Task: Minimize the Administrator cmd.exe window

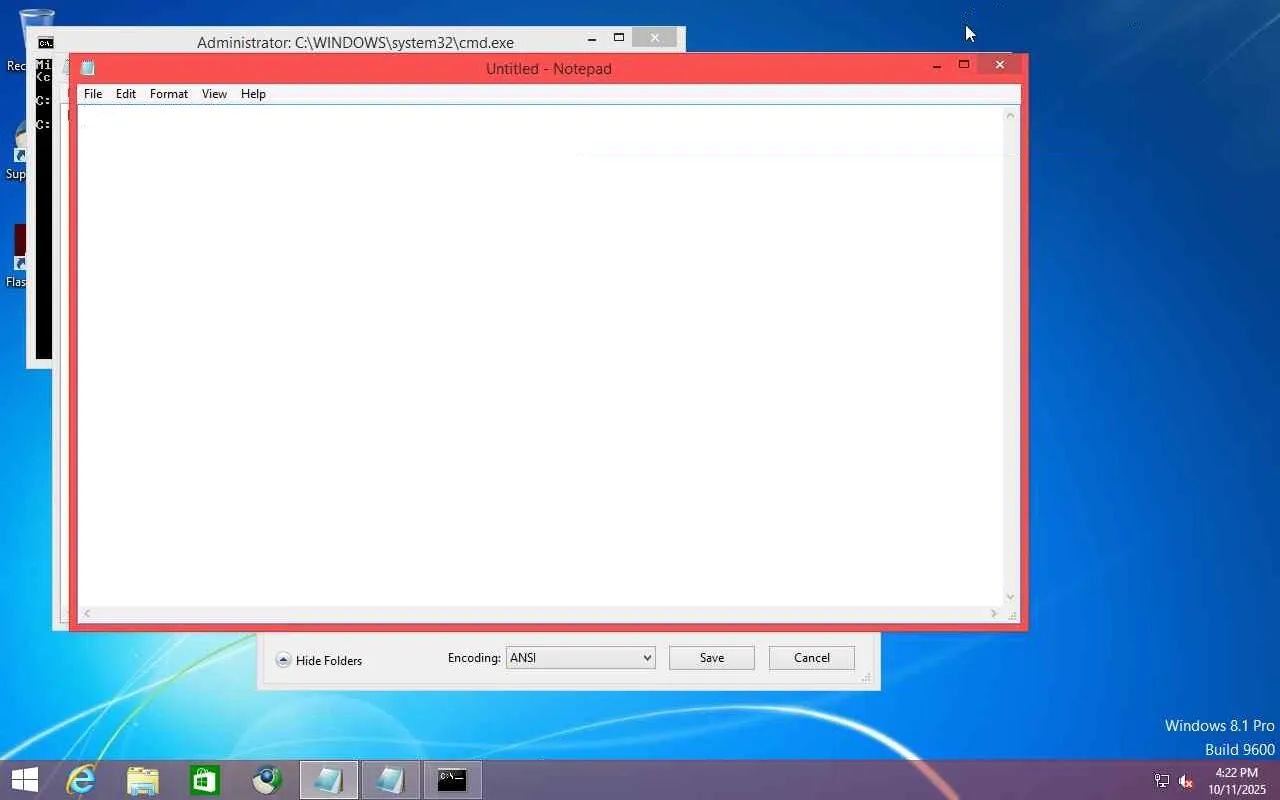Action: [592, 39]
